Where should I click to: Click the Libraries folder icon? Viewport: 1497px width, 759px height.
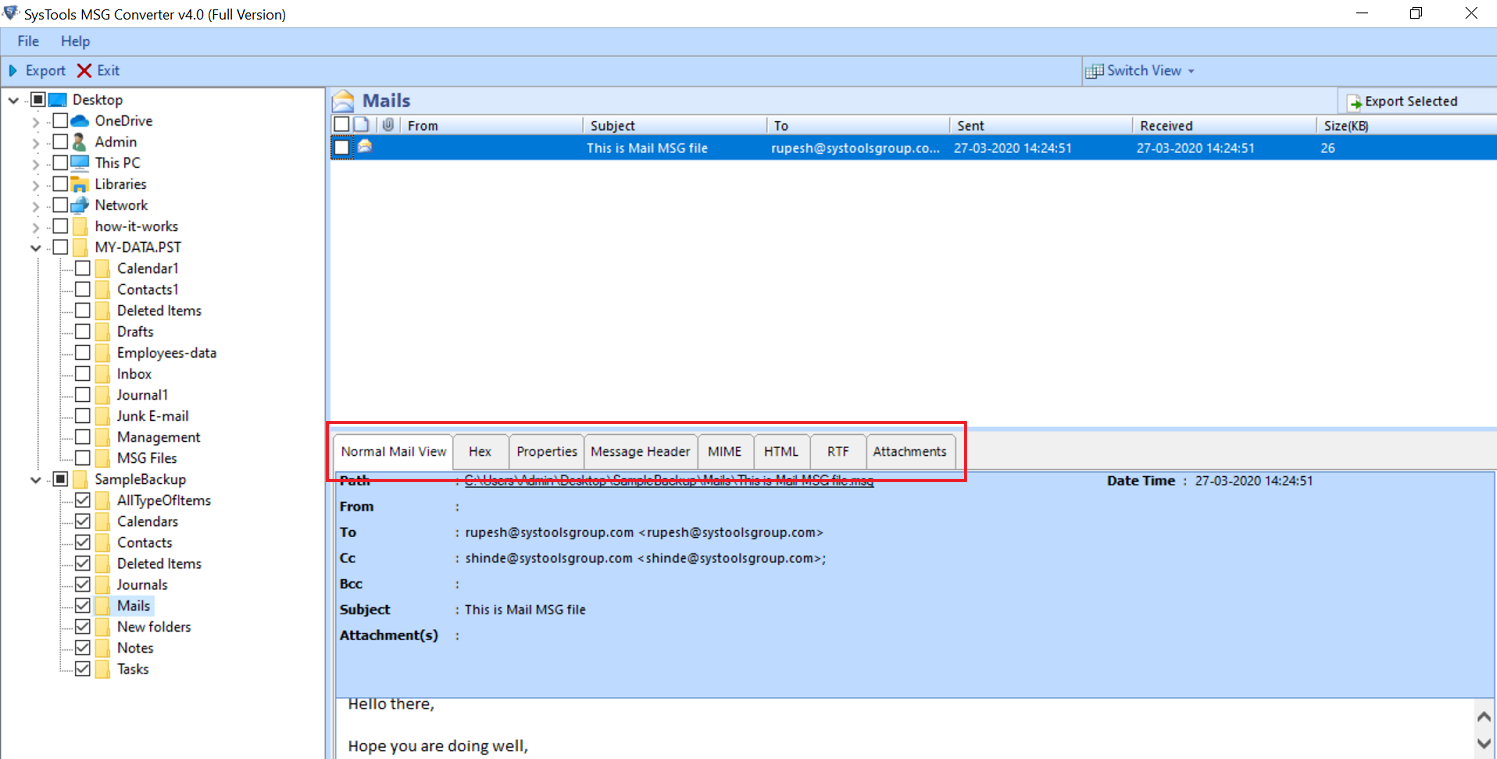click(x=80, y=184)
